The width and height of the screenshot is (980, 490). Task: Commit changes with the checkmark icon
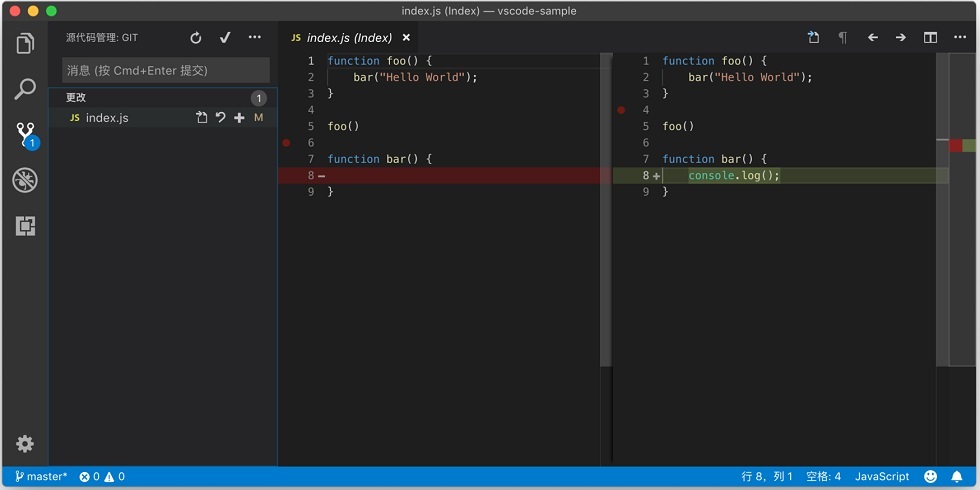click(225, 38)
